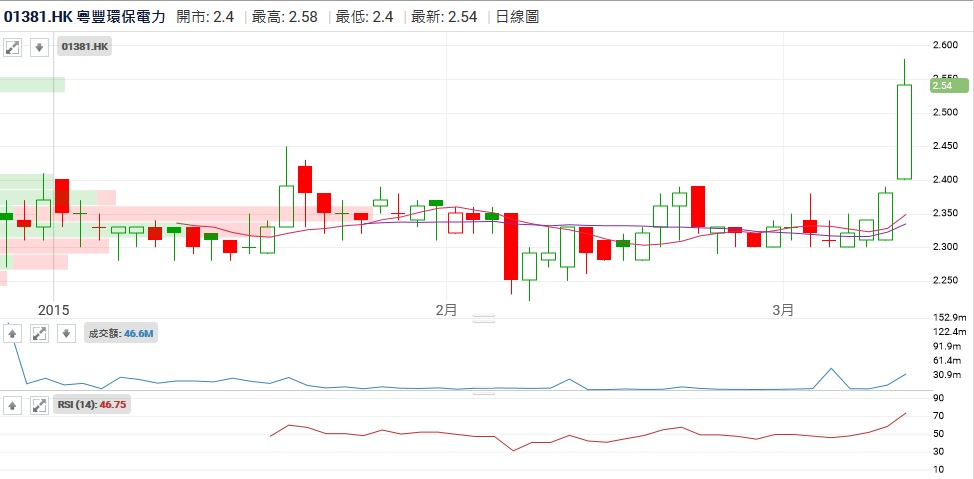This screenshot has height=479, width=974.
Task: Move the turnover panel up
Action: 14,333
